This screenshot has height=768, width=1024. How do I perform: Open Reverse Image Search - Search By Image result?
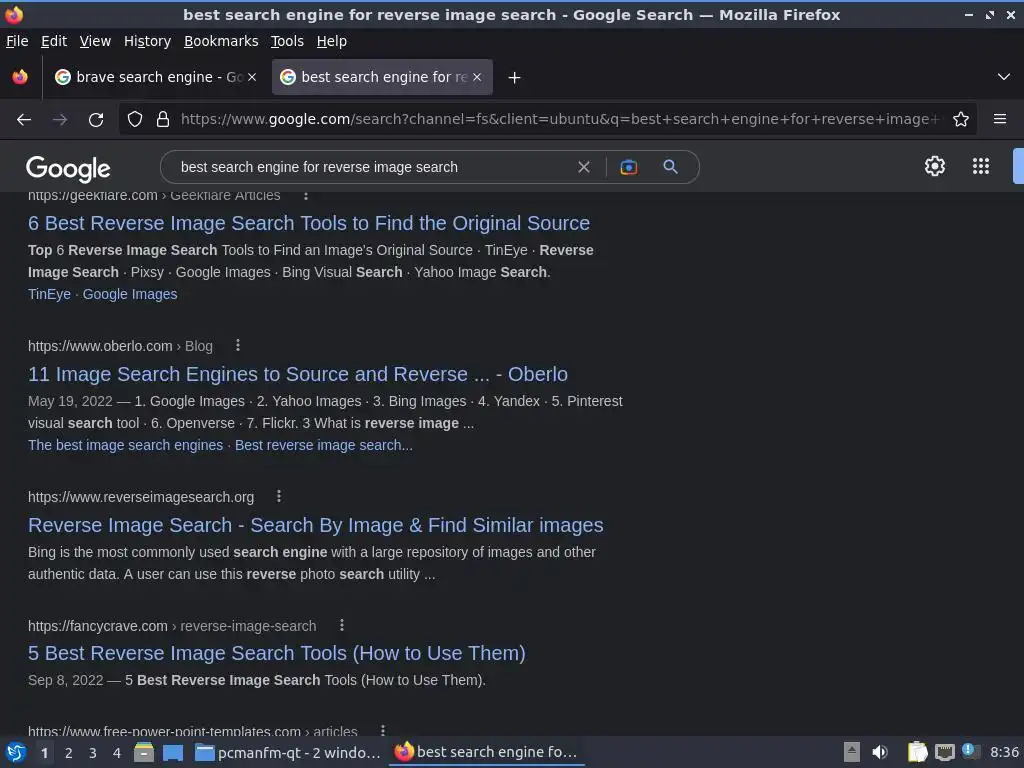point(315,525)
